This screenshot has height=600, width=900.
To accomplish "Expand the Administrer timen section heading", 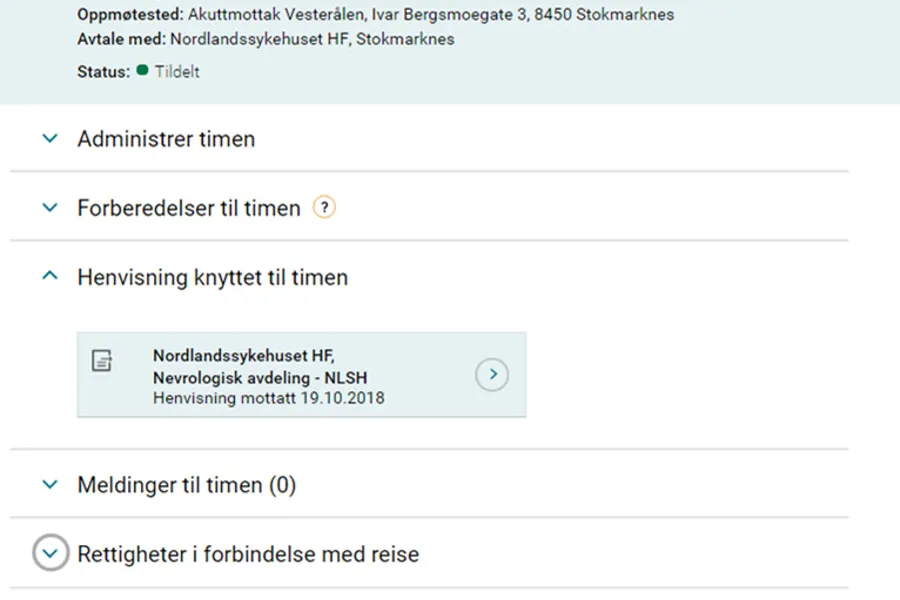I will [x=166, y=139].
